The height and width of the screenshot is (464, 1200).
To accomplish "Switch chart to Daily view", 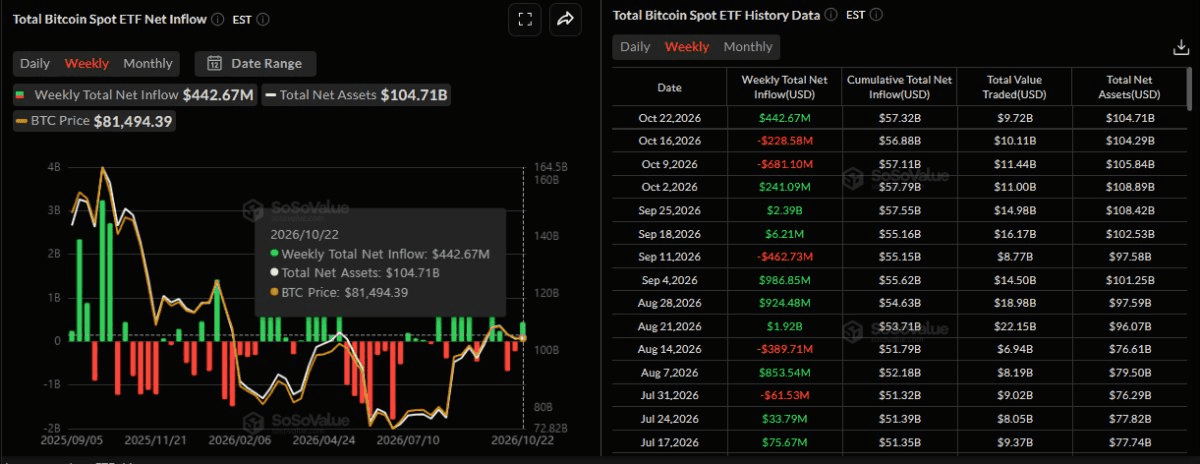I will [35, 63].
